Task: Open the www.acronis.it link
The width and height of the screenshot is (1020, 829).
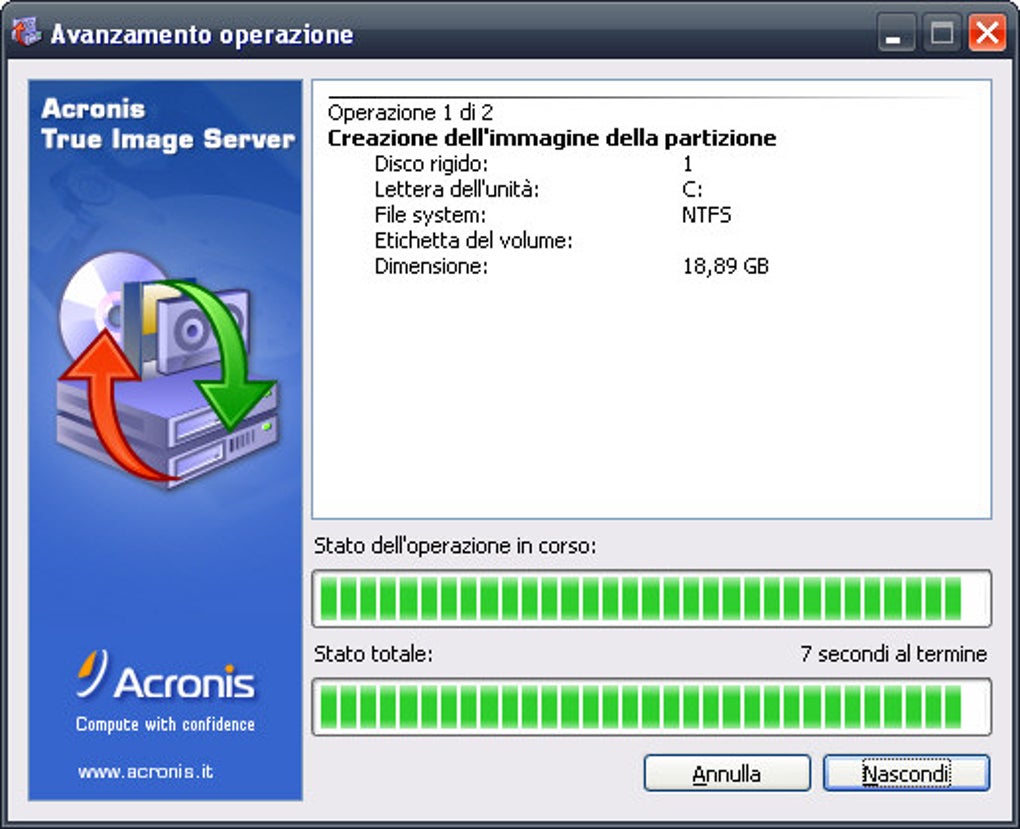Action: [146, 771]
